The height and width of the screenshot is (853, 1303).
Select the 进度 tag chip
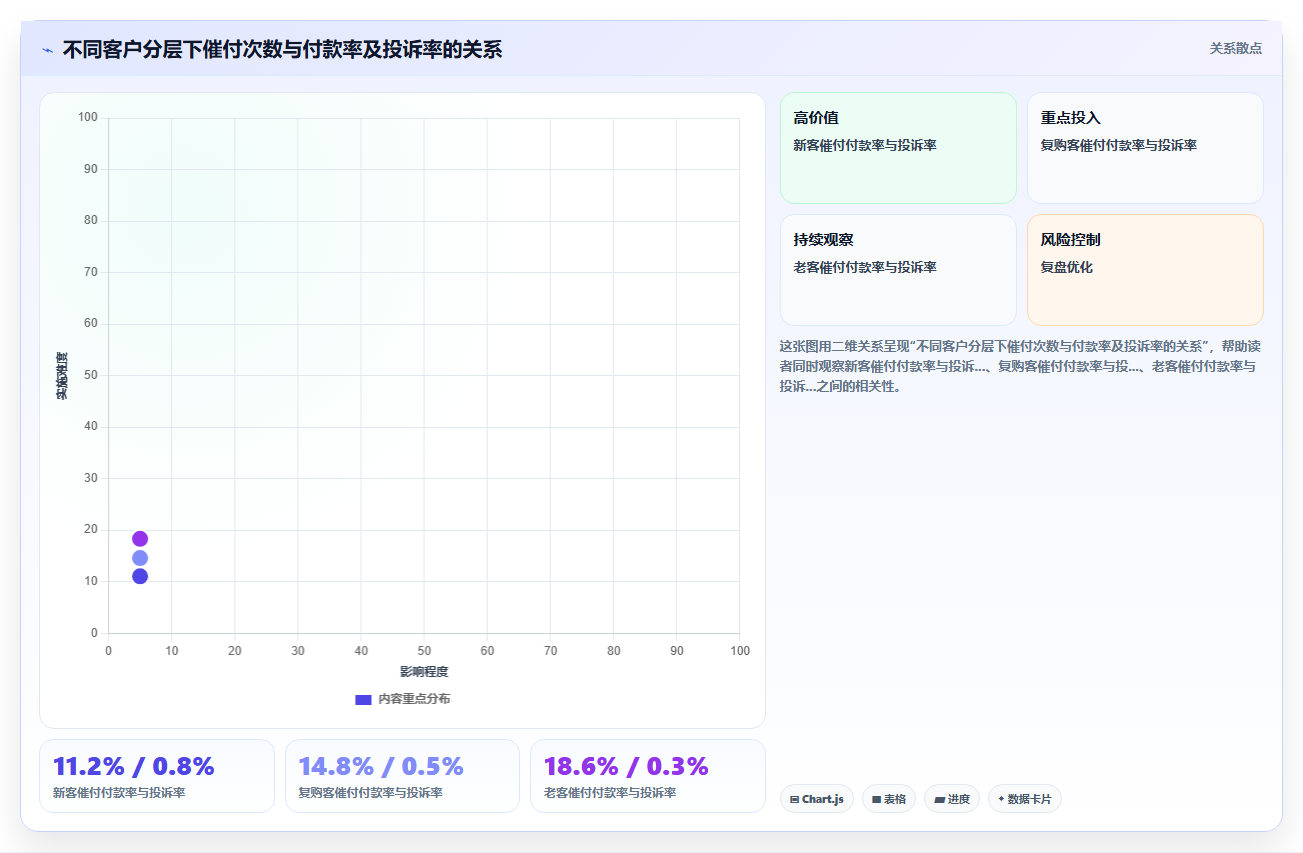tap(951, 799)
